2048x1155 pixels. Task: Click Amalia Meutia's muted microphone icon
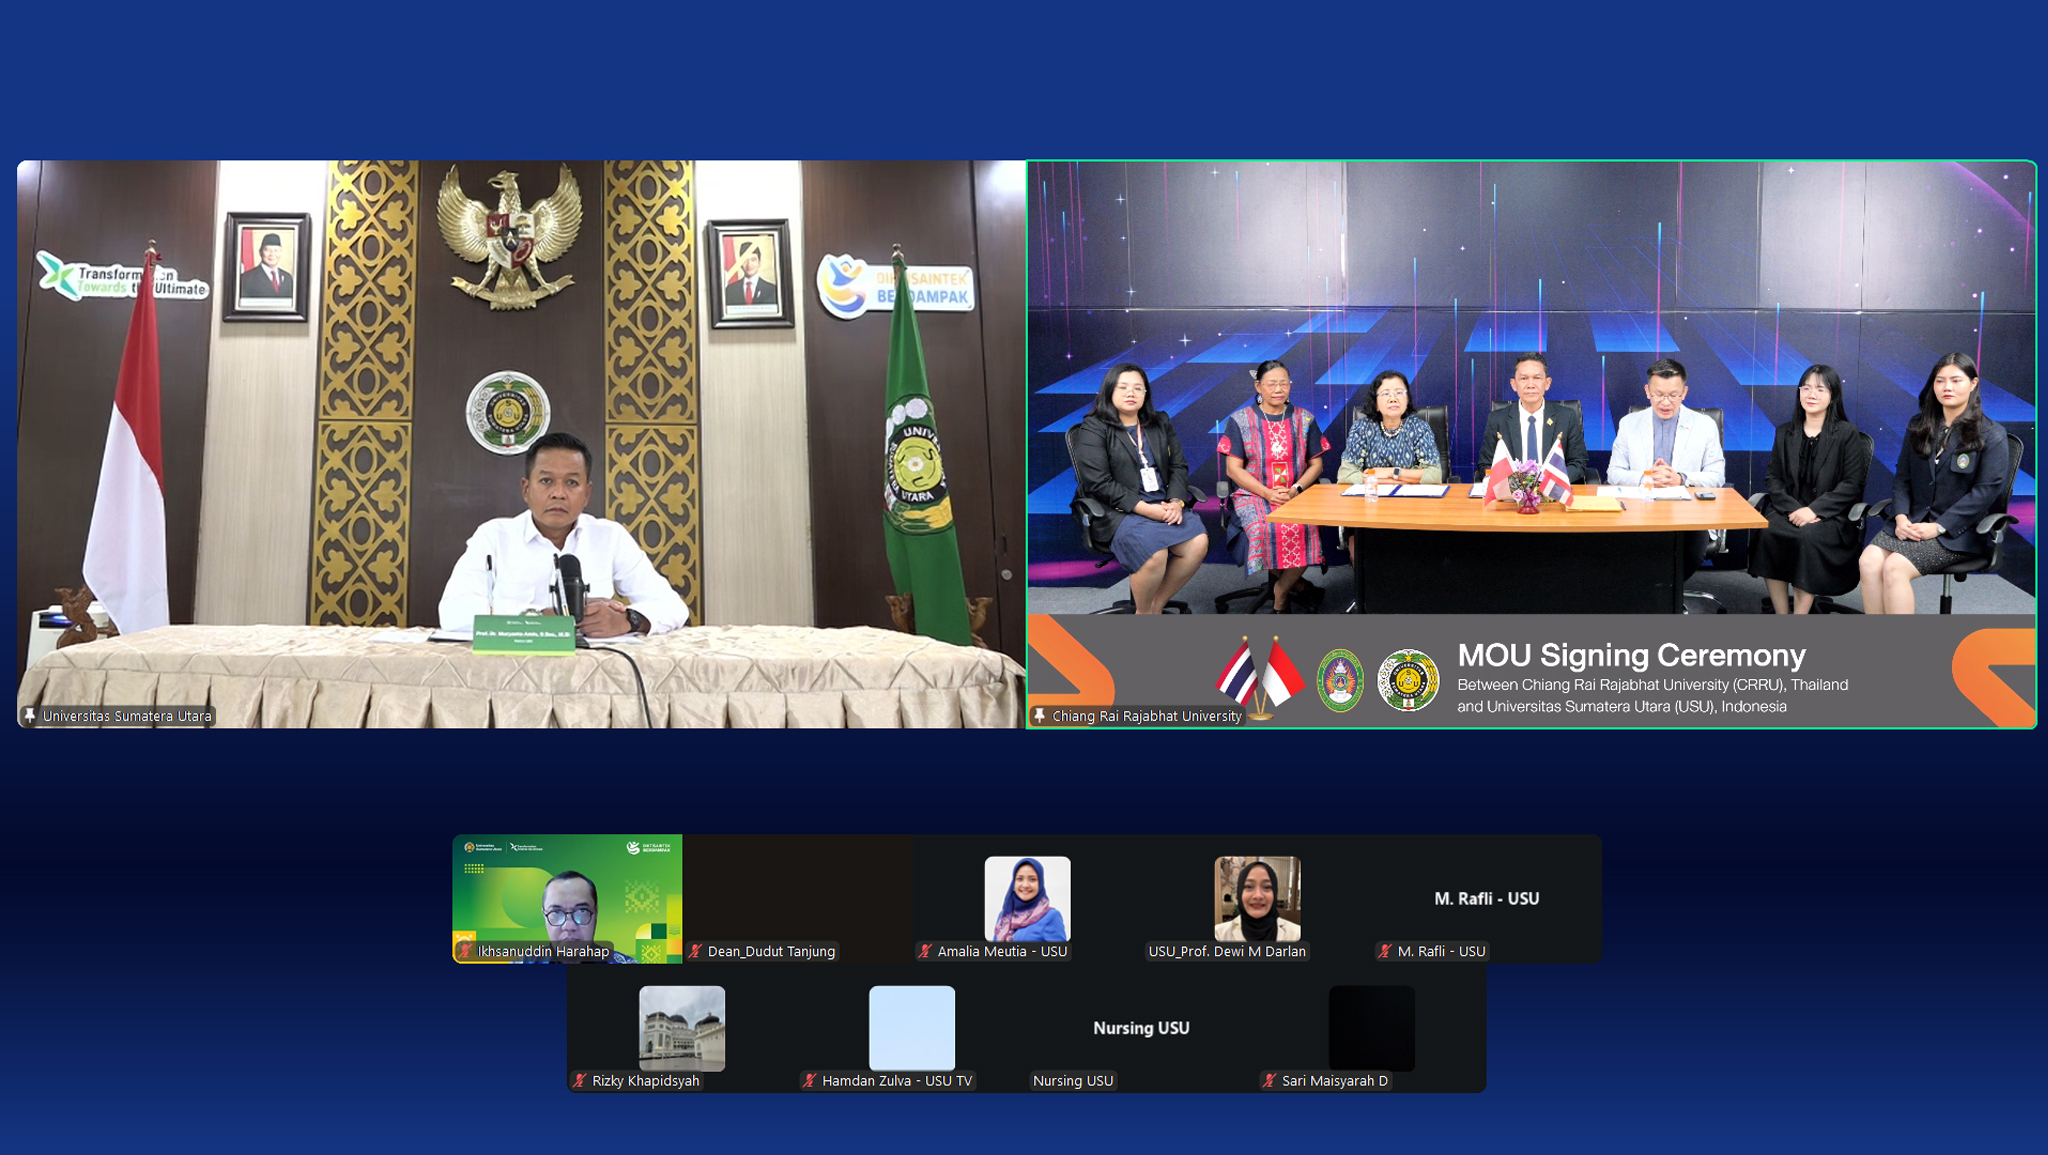click(925, 951)
